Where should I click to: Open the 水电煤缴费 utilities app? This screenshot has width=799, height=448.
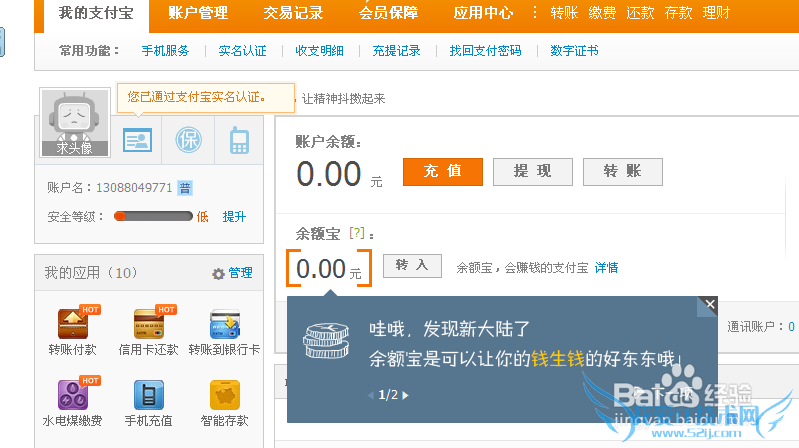tap(72, 395)
